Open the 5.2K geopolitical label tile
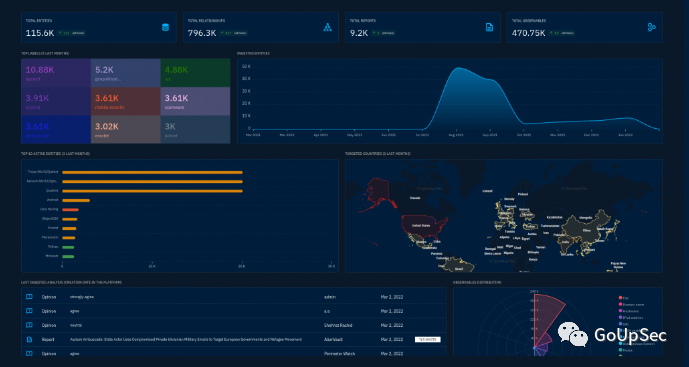The height and width of the screenshot is (367, 689). click(126, 73)
